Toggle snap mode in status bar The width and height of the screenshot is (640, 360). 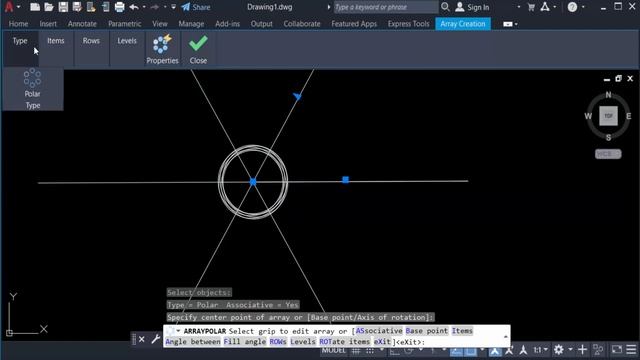pyautogui.click(x=370, y=351)
